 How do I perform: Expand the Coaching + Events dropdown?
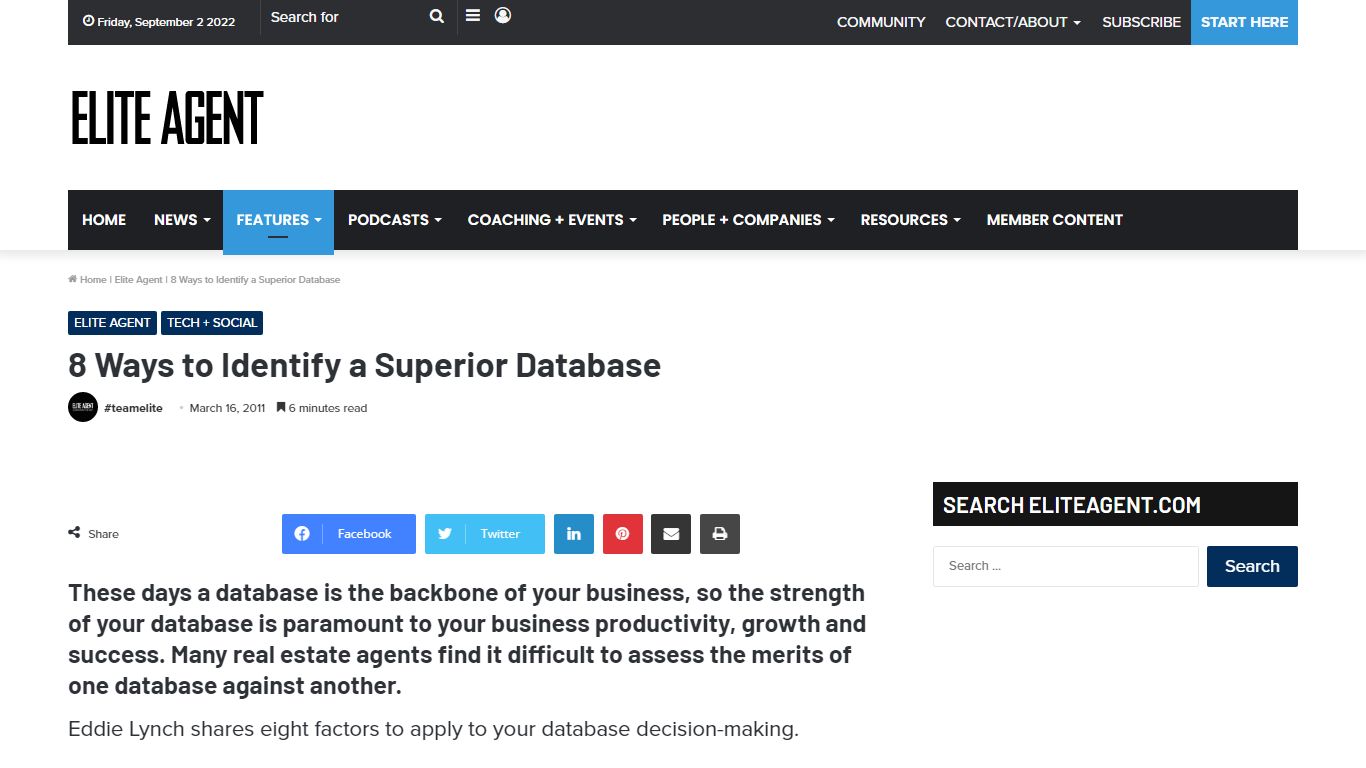point(551,220)
